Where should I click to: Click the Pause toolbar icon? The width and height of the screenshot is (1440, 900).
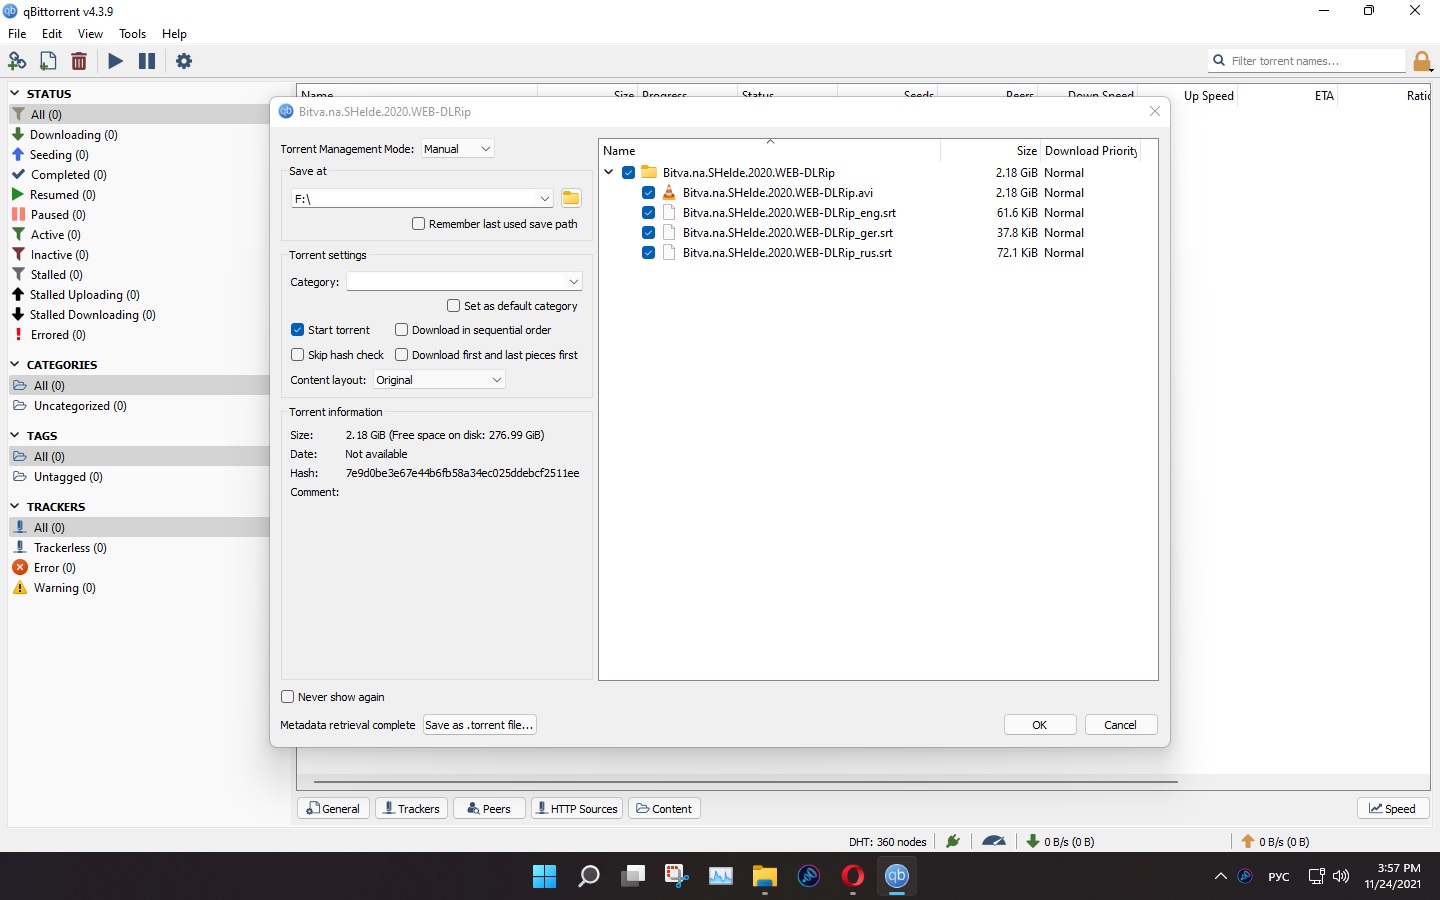[x=147, y=61]
